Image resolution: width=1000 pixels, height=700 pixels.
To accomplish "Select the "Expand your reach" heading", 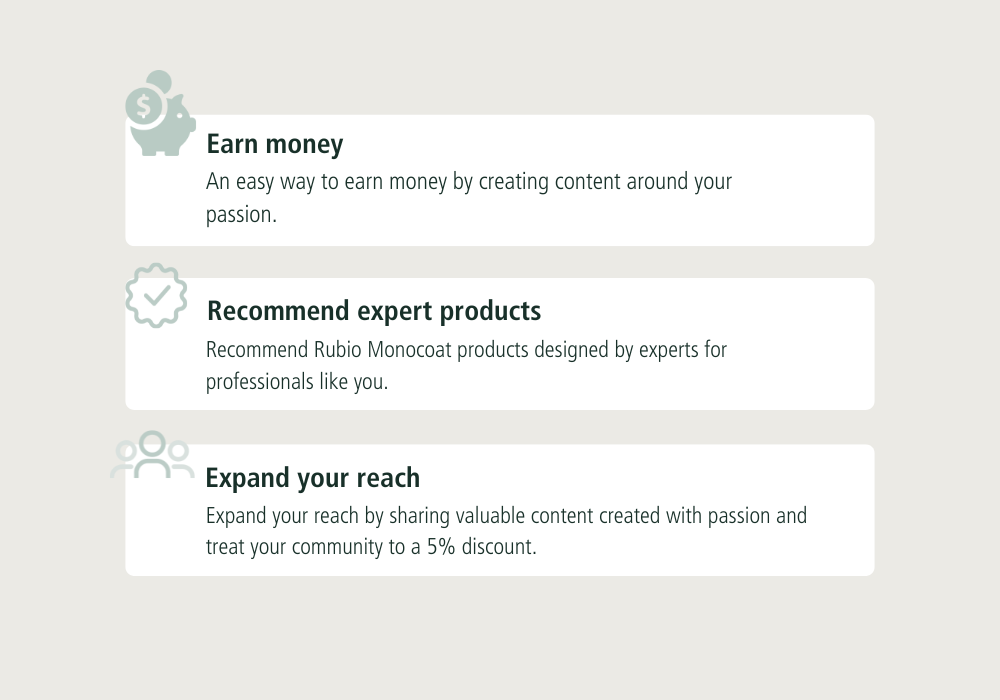I will (312, 478).
